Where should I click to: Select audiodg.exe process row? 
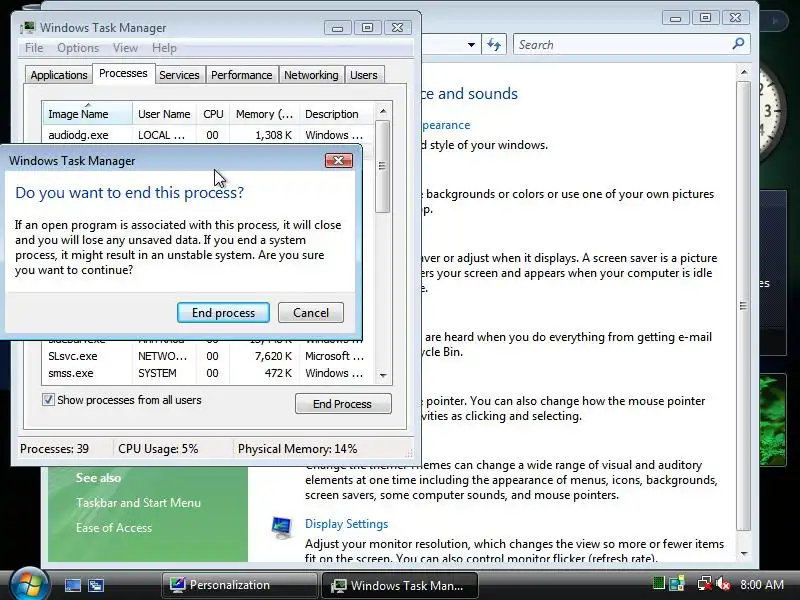click(x=208, y=135)
